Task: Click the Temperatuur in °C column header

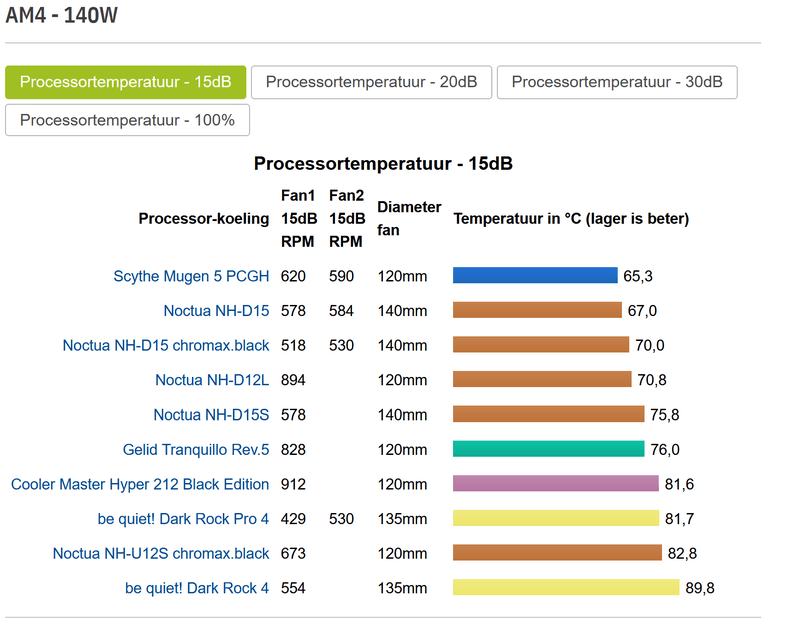Action: click(571, 218)
